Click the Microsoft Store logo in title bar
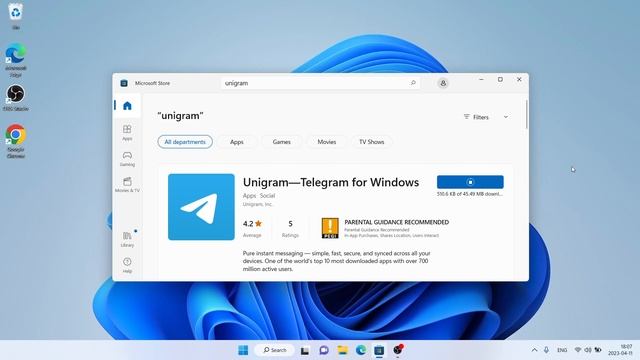The width and height of the screenshot is (640, 360). pos(124,83)
